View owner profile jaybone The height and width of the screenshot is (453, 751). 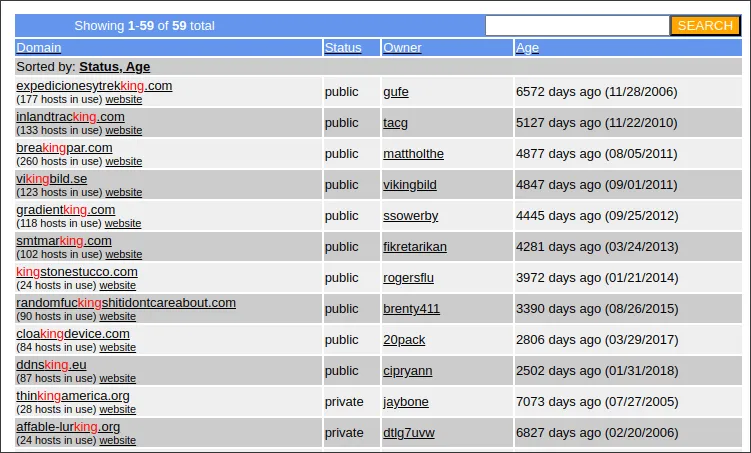click(405, 402)
